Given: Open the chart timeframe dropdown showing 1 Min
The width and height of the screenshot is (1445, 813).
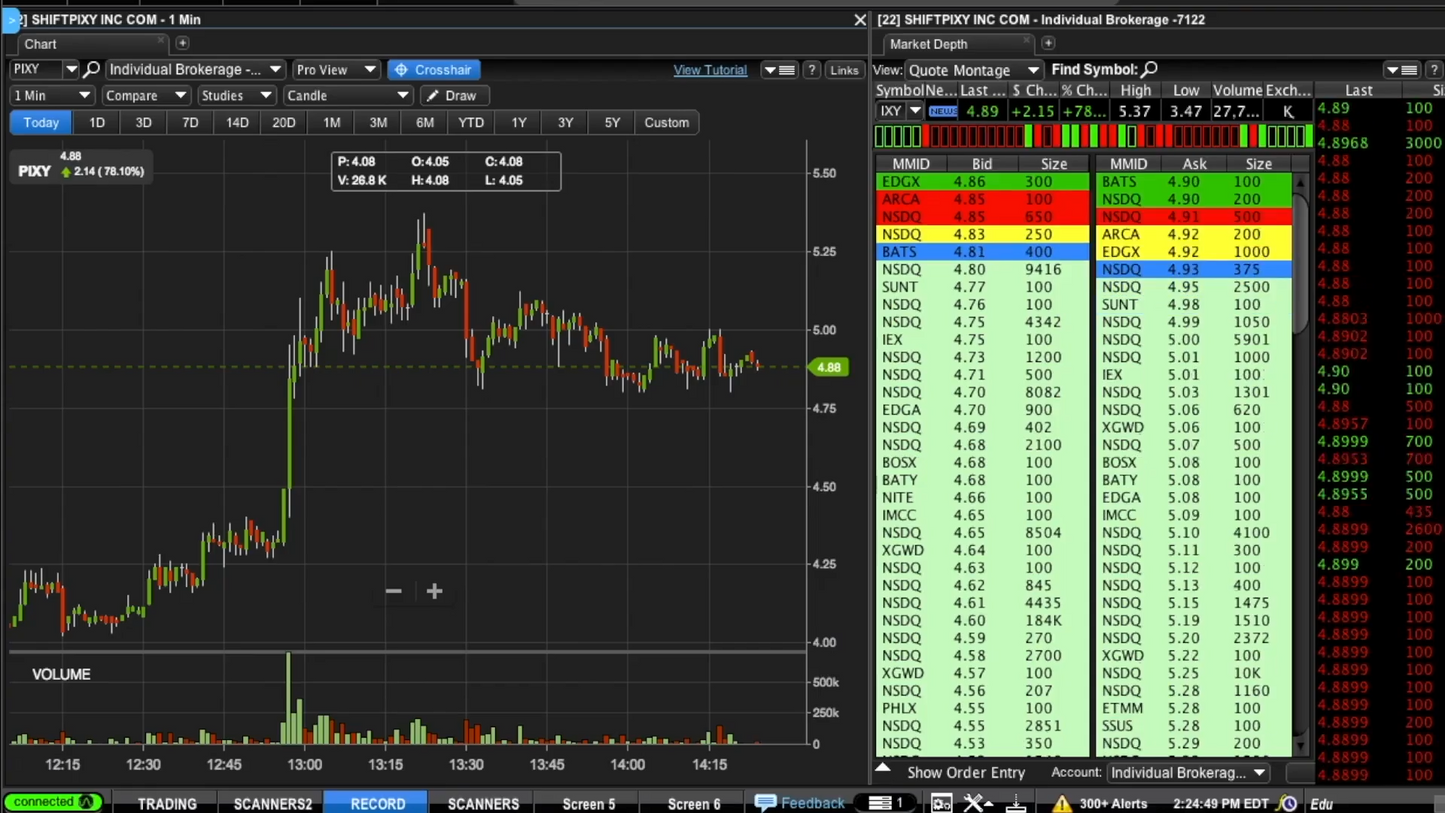Looking at the screenshot, I should click(51, 95).
